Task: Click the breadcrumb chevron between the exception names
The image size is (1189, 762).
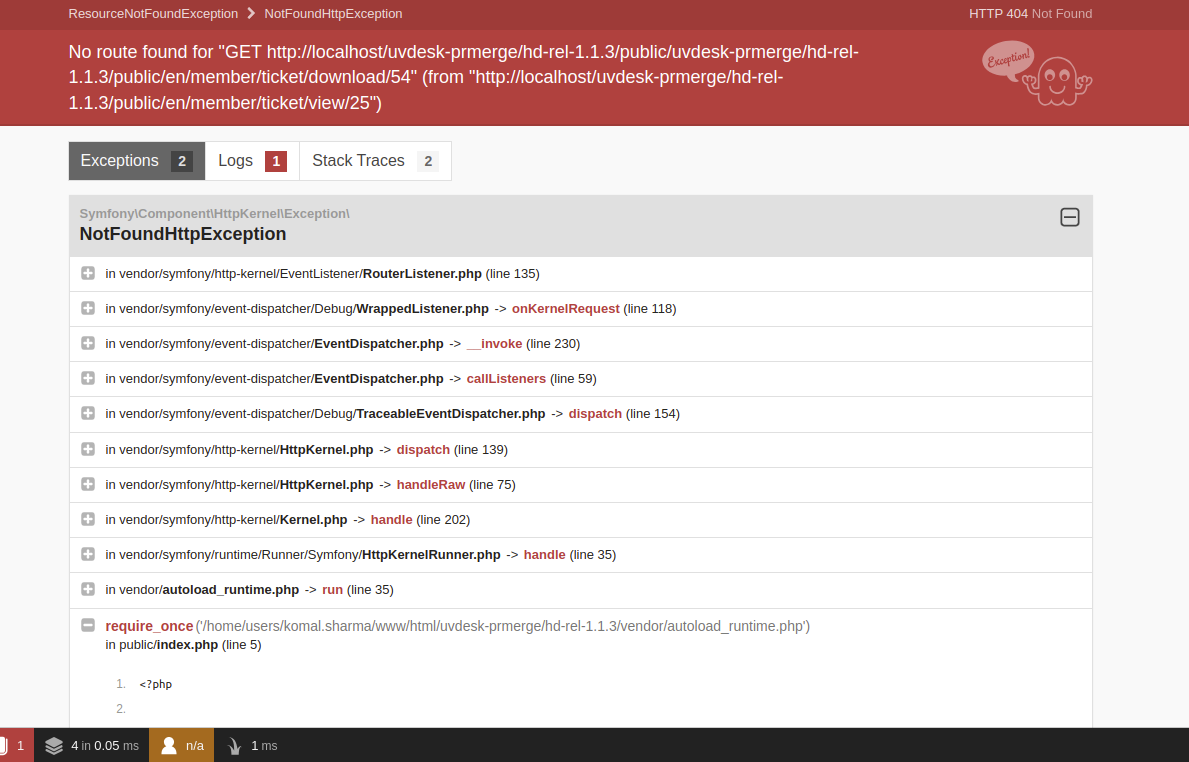Action: pos(248,14)
